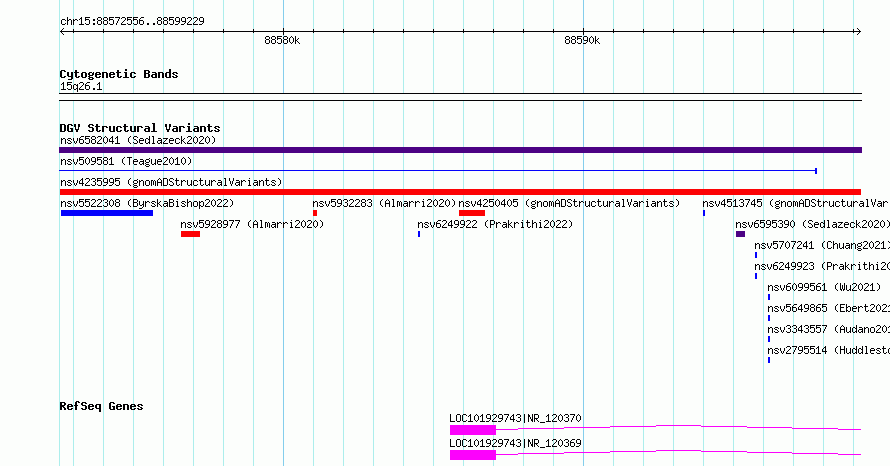Click the DGV Structural Variants track title
Image resolution: width=890 pixels, height=466 pixels.
point(140,128)
